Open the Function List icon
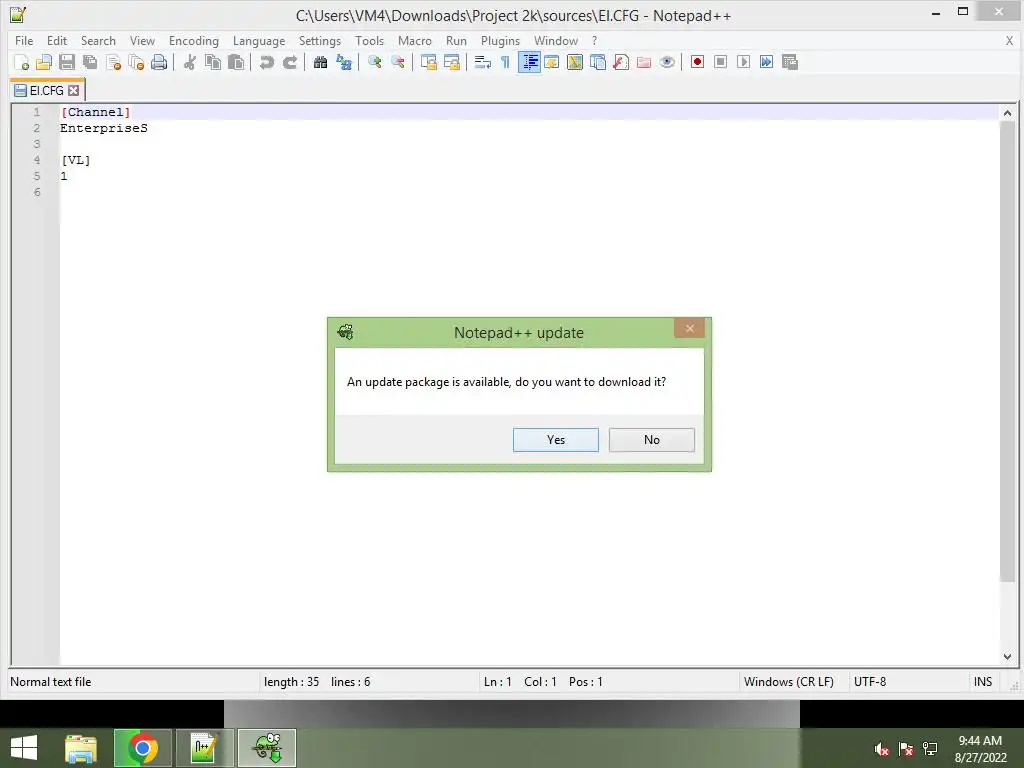This screenshot has height=768, width=1024. point(620,62)
